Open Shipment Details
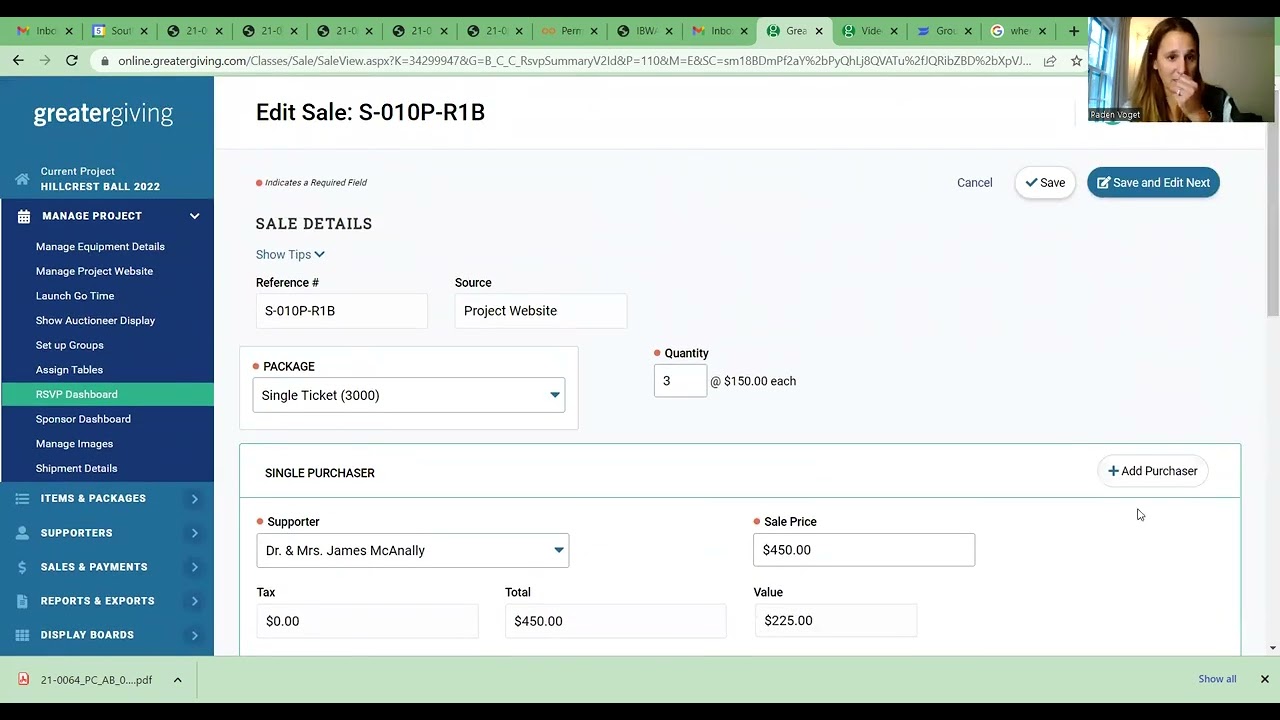Viewport: 1280px width, 720px height. 76,468
